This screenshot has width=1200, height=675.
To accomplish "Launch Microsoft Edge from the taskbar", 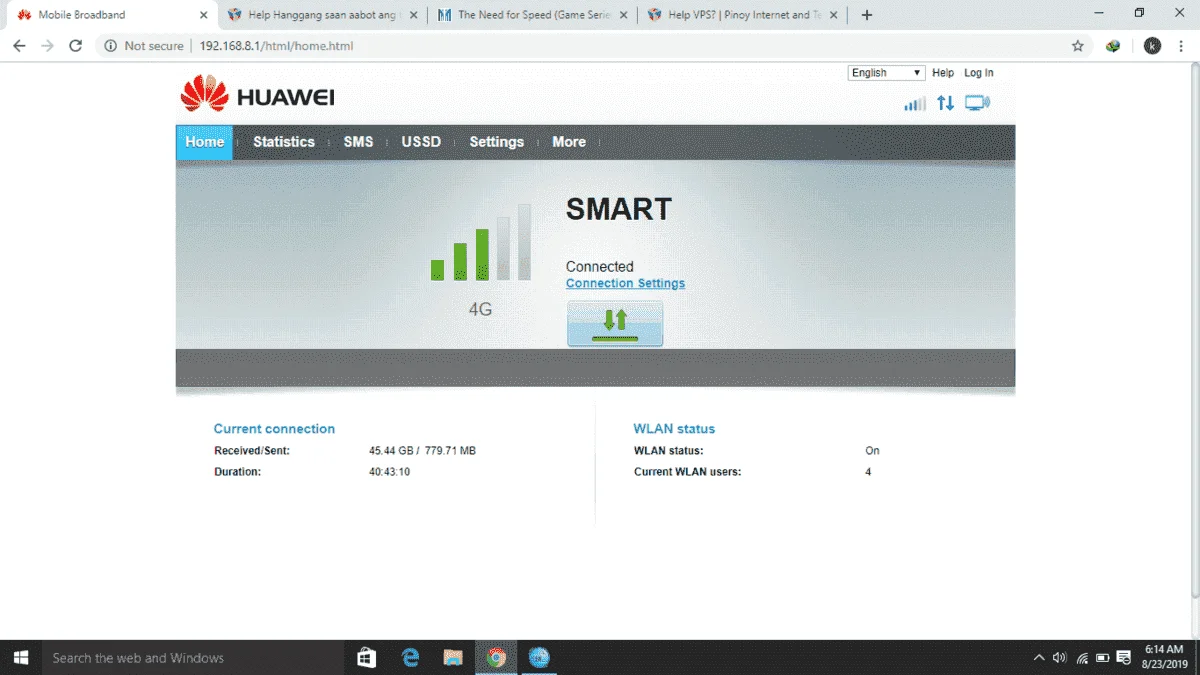I will coord(410,658).
